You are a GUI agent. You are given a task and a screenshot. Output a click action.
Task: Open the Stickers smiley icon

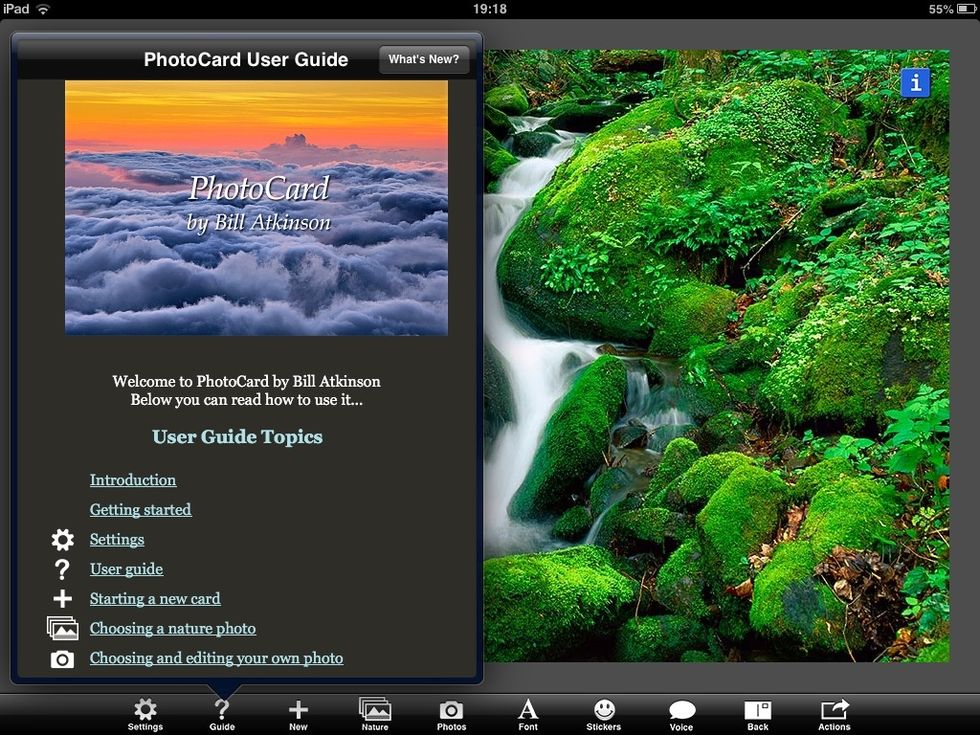[x=604, y=714]
